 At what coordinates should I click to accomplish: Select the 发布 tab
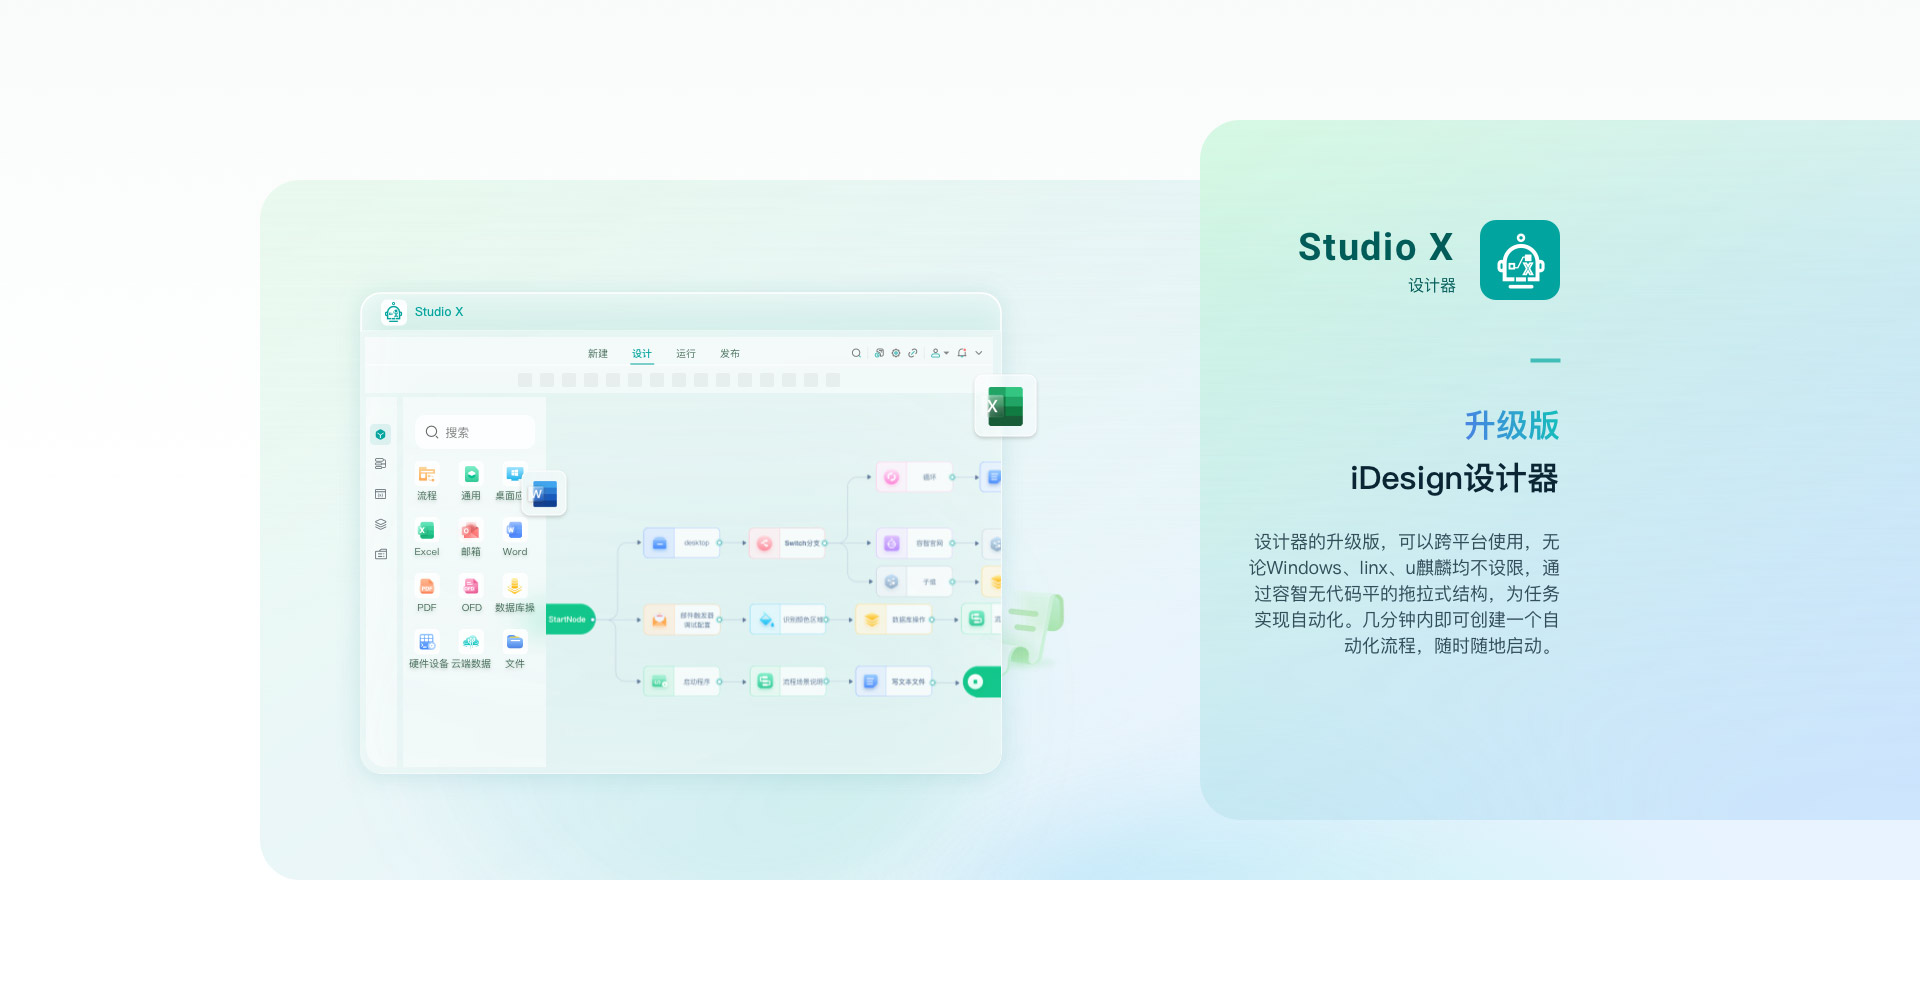click(730, 354)
